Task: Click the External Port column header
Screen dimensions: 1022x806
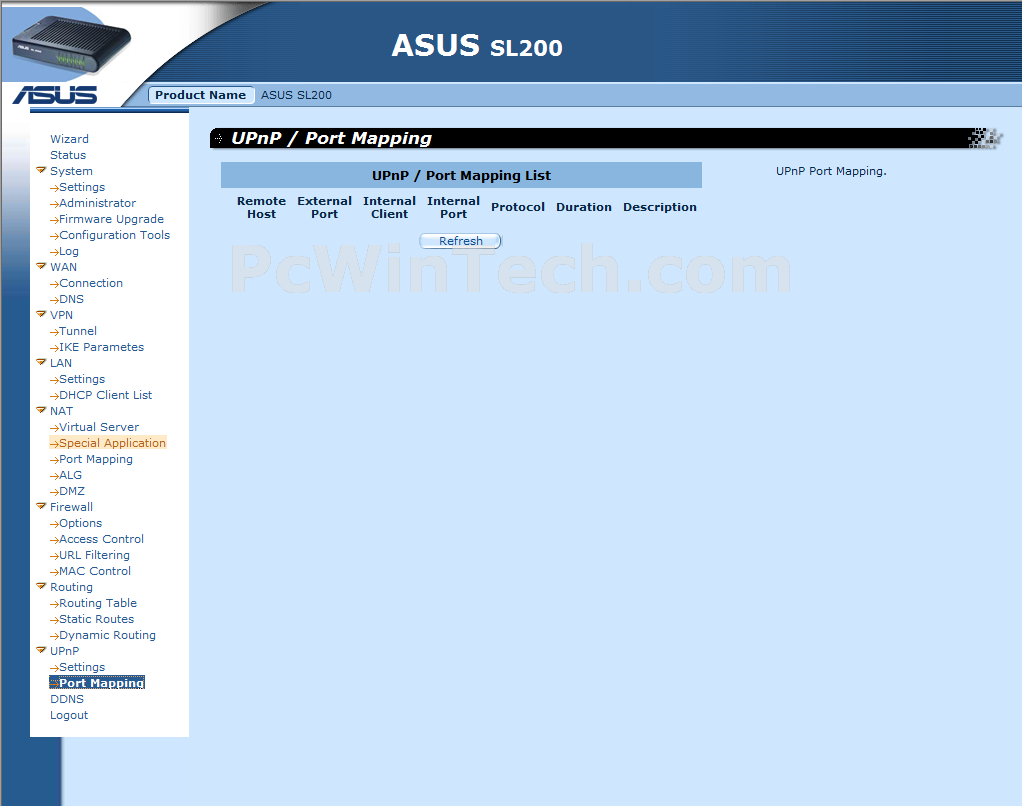Action: tap(325, 207)
